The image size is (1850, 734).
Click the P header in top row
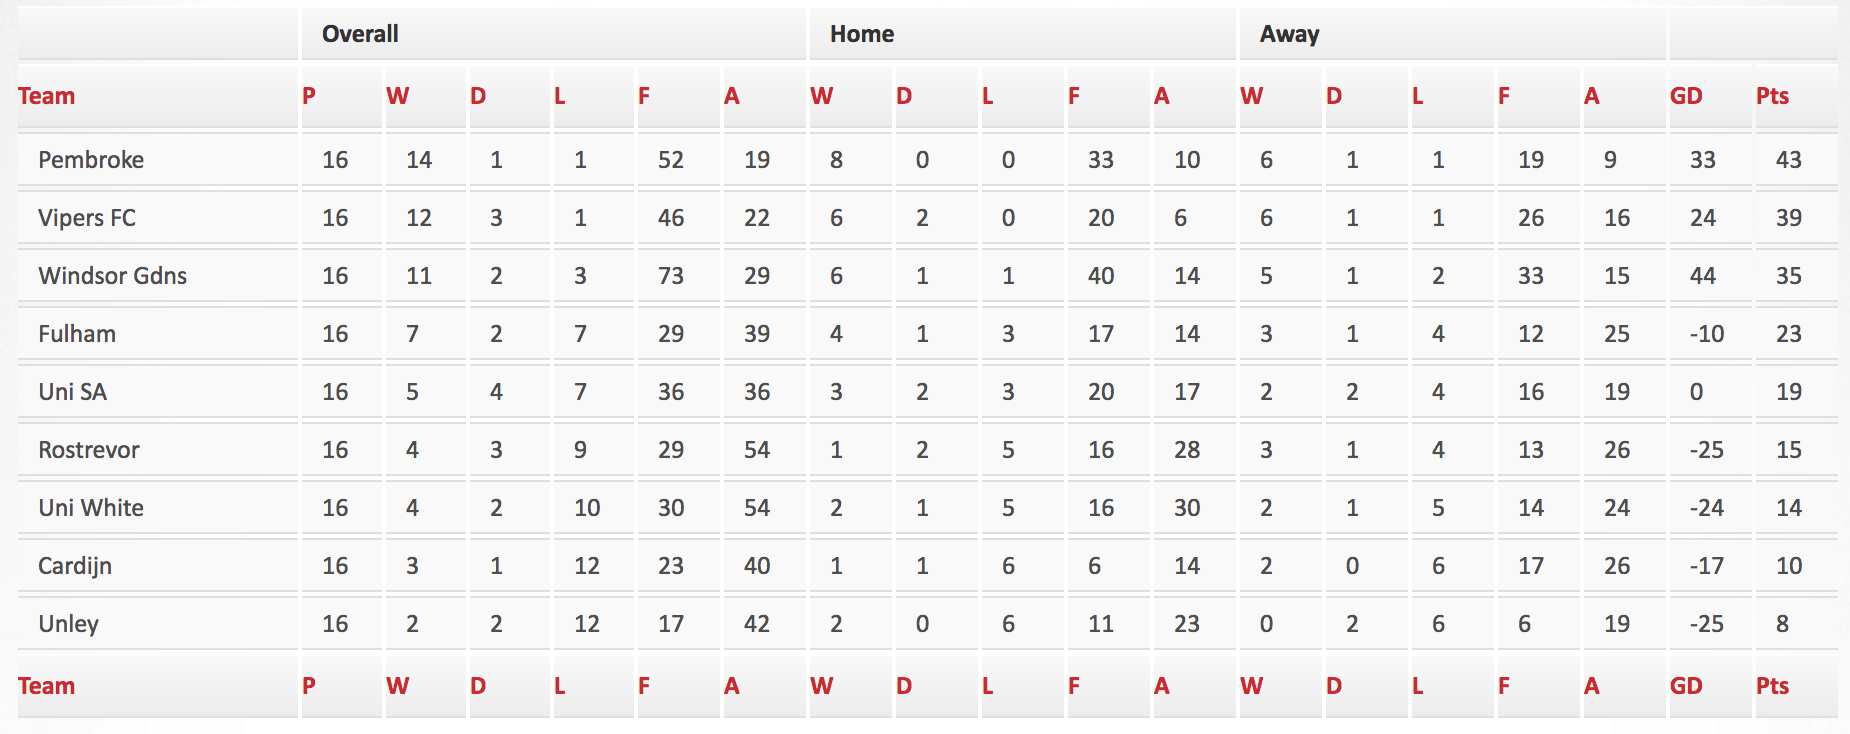point(309,96)
